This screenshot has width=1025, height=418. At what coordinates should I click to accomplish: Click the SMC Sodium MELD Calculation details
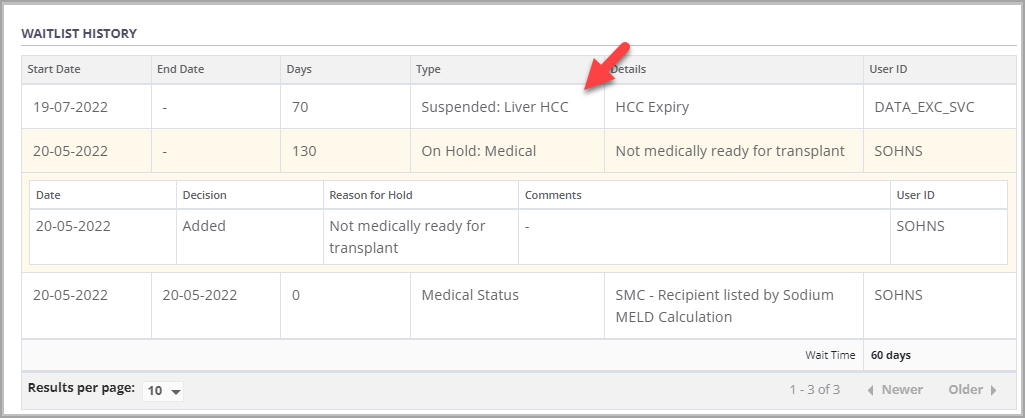[x=724, y=306]
